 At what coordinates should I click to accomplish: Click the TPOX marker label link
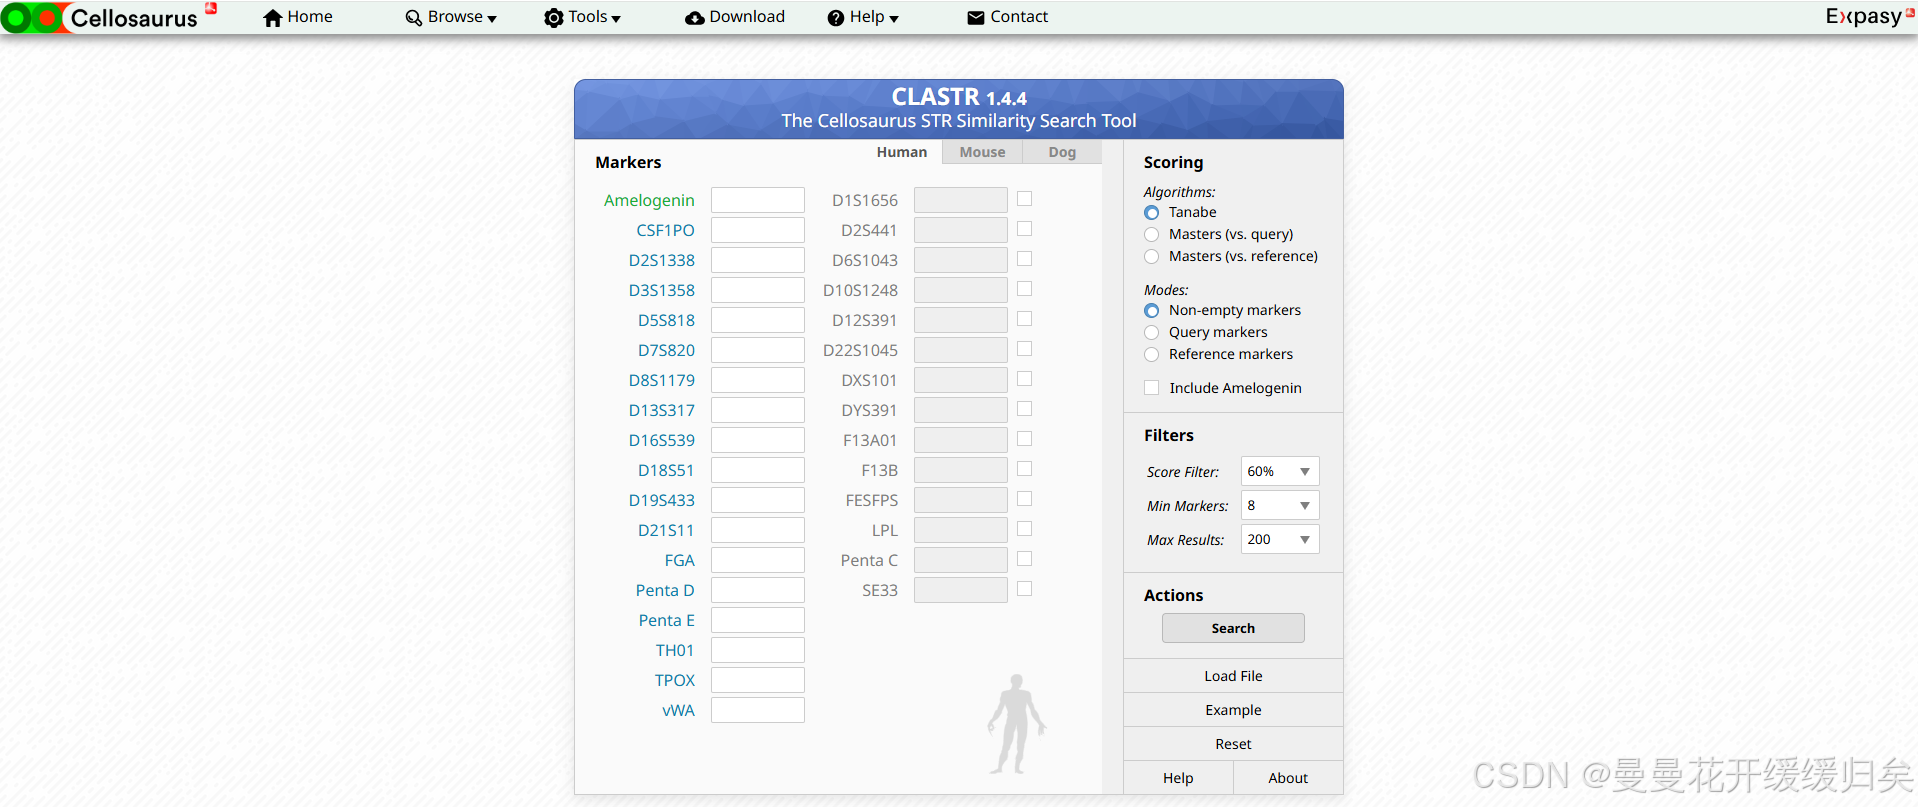point(675,680)
